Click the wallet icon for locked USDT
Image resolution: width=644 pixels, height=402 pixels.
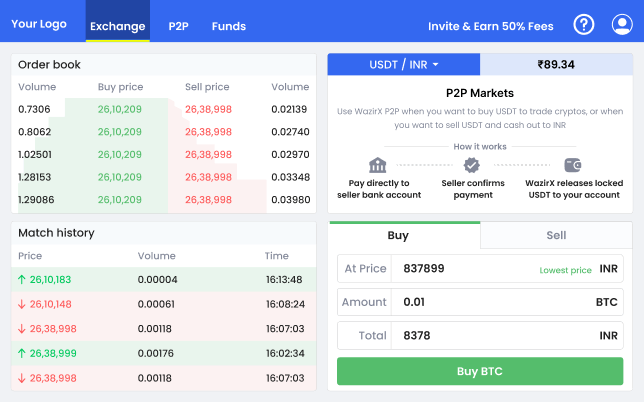pos(573,165)
